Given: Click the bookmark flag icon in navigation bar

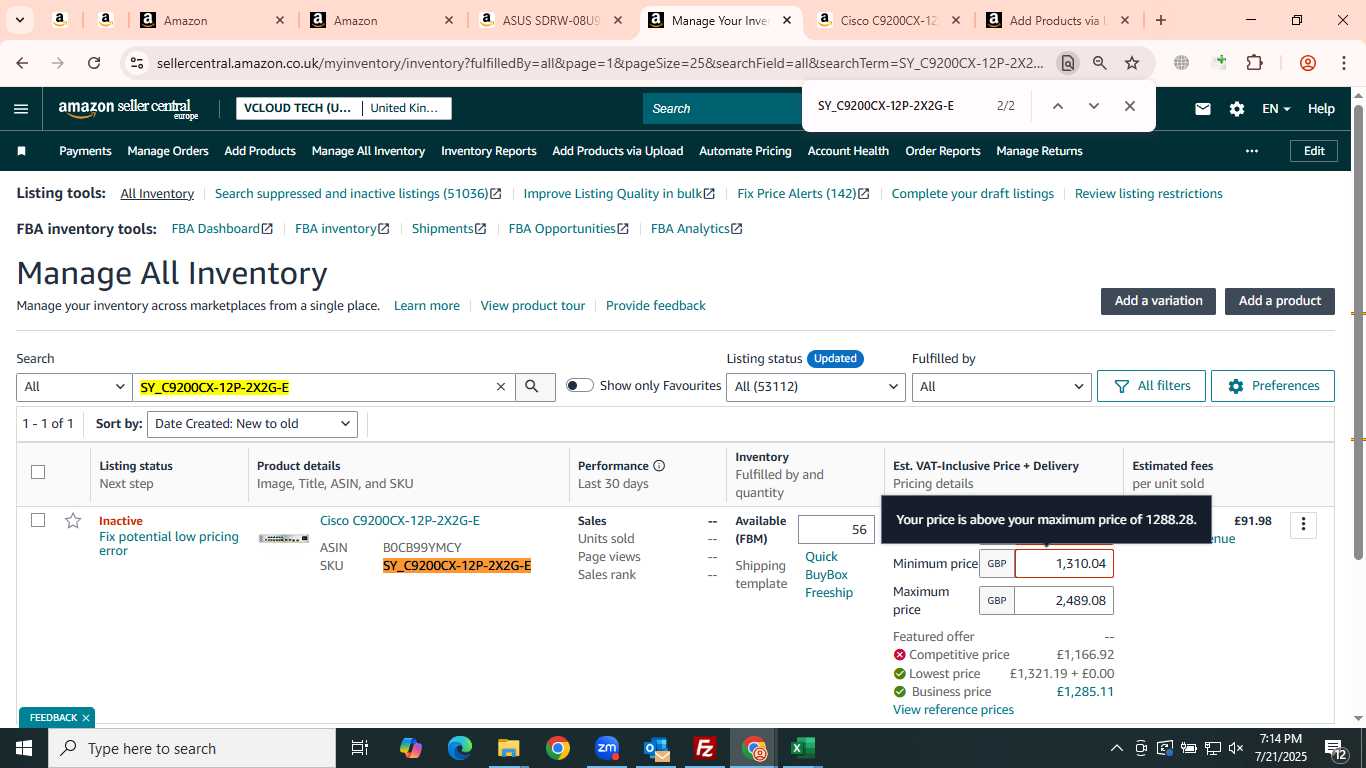Looking at the screenshot, I should (21, 151).
